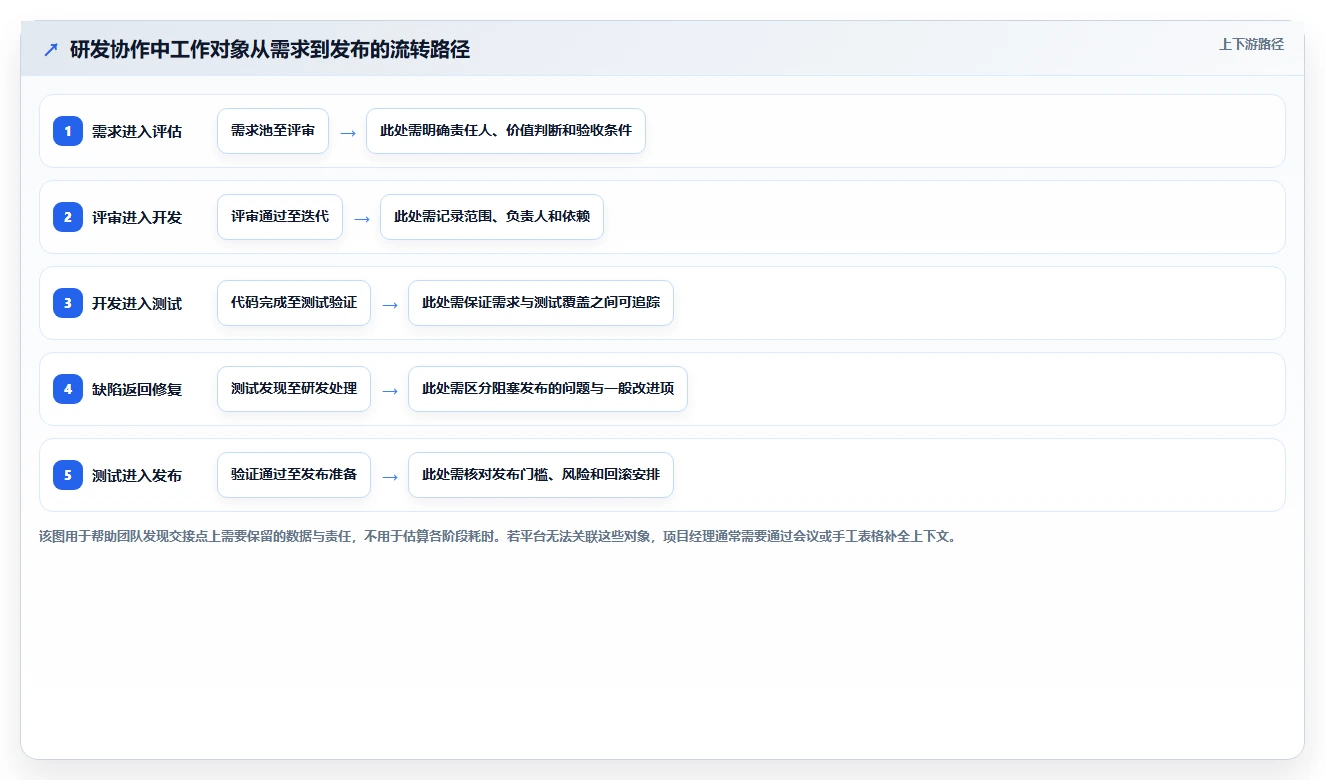Select step number 2 badge
The image size is (1325, 780).
68,217
